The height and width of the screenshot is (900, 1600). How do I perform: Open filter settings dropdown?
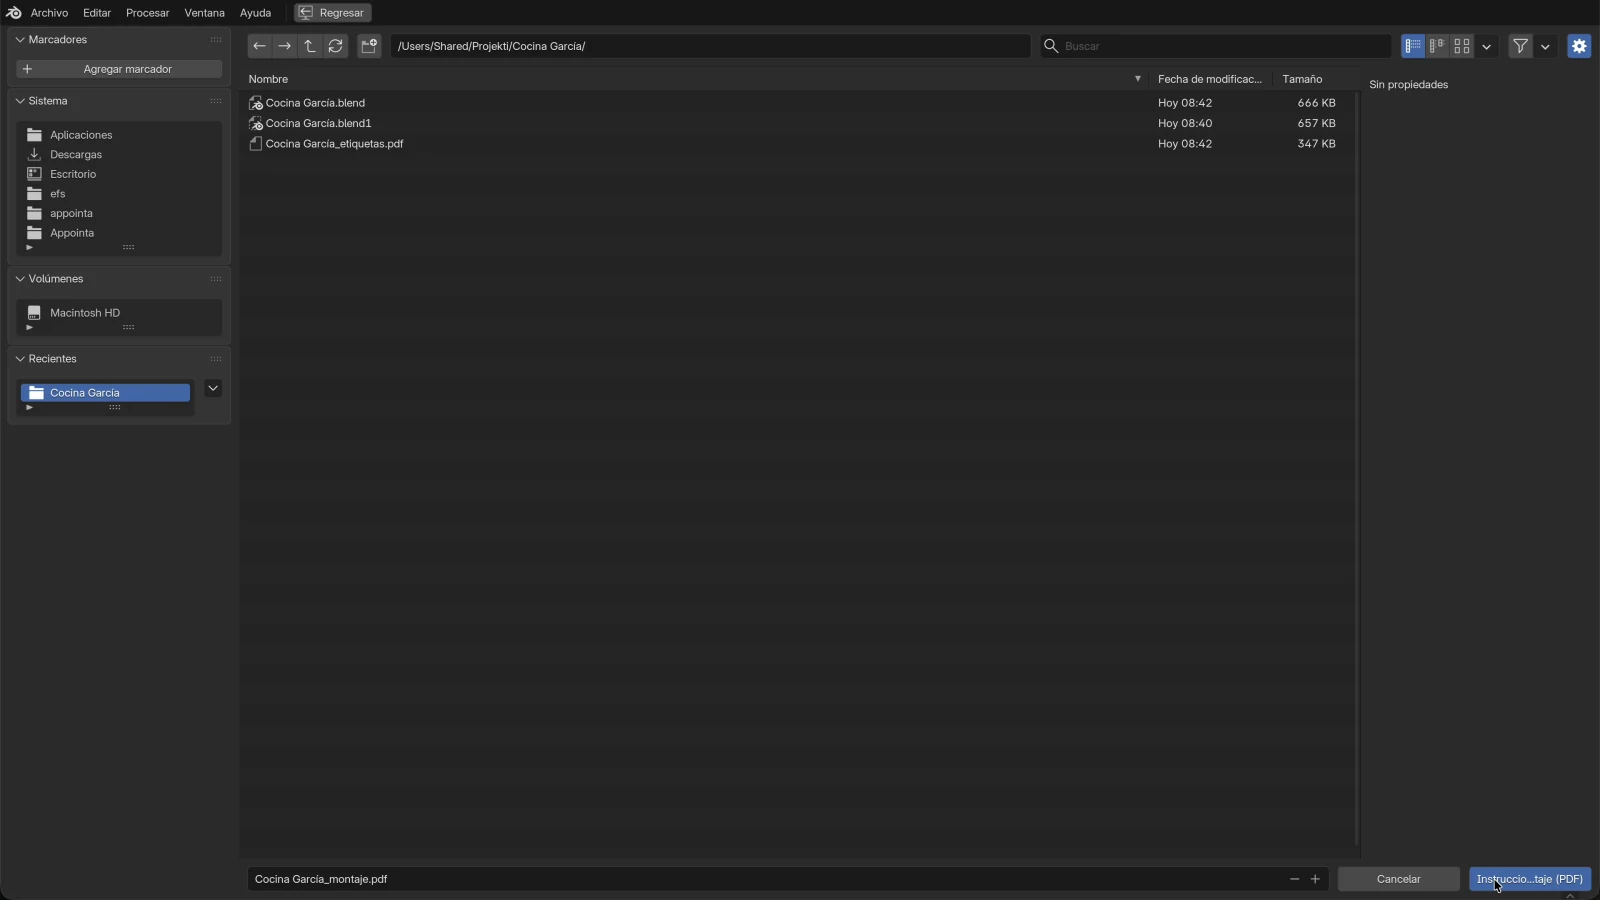[1546, 46]
